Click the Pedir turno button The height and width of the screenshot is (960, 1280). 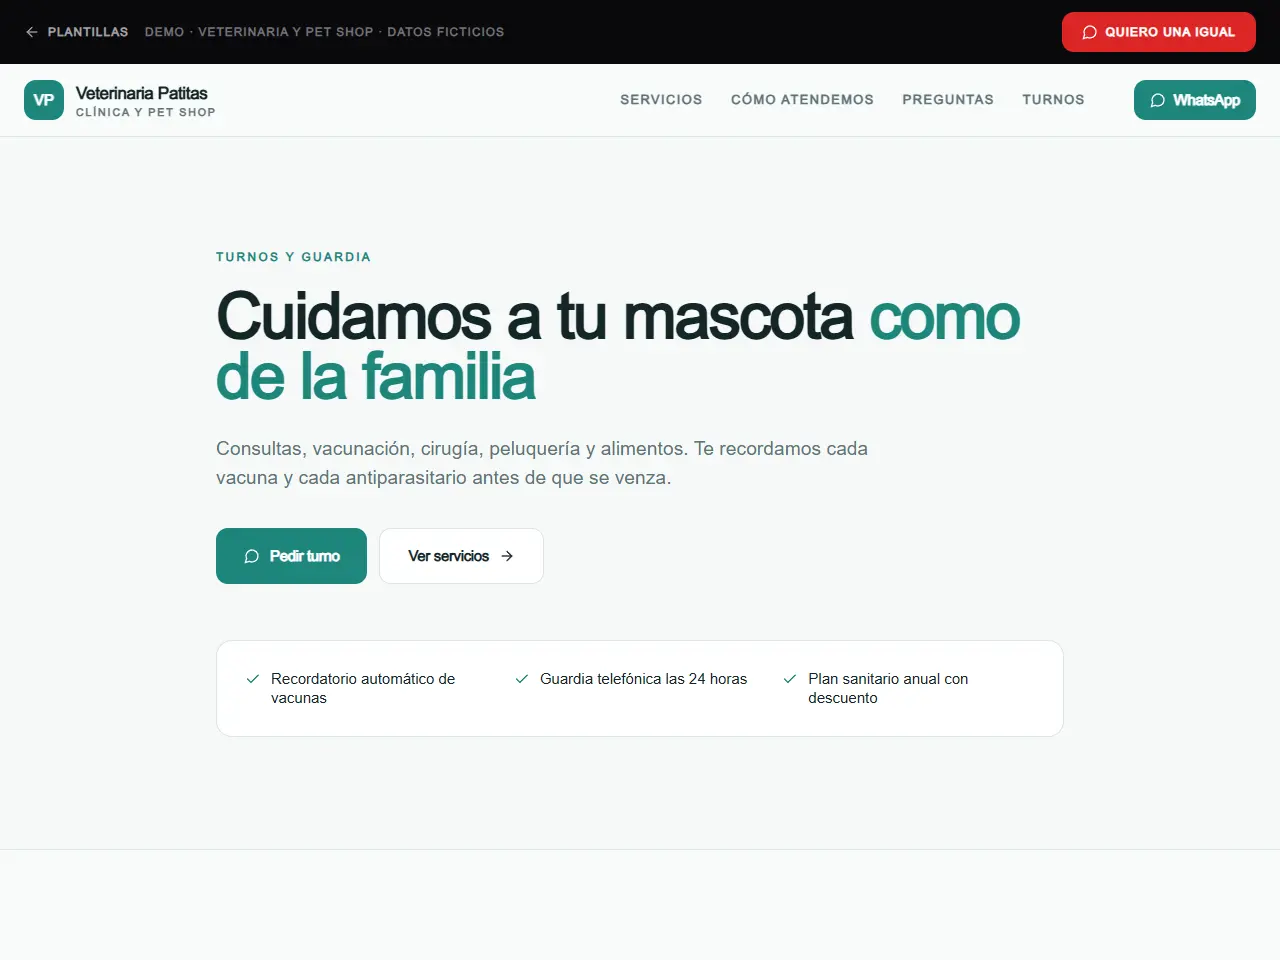coord(291,556)
